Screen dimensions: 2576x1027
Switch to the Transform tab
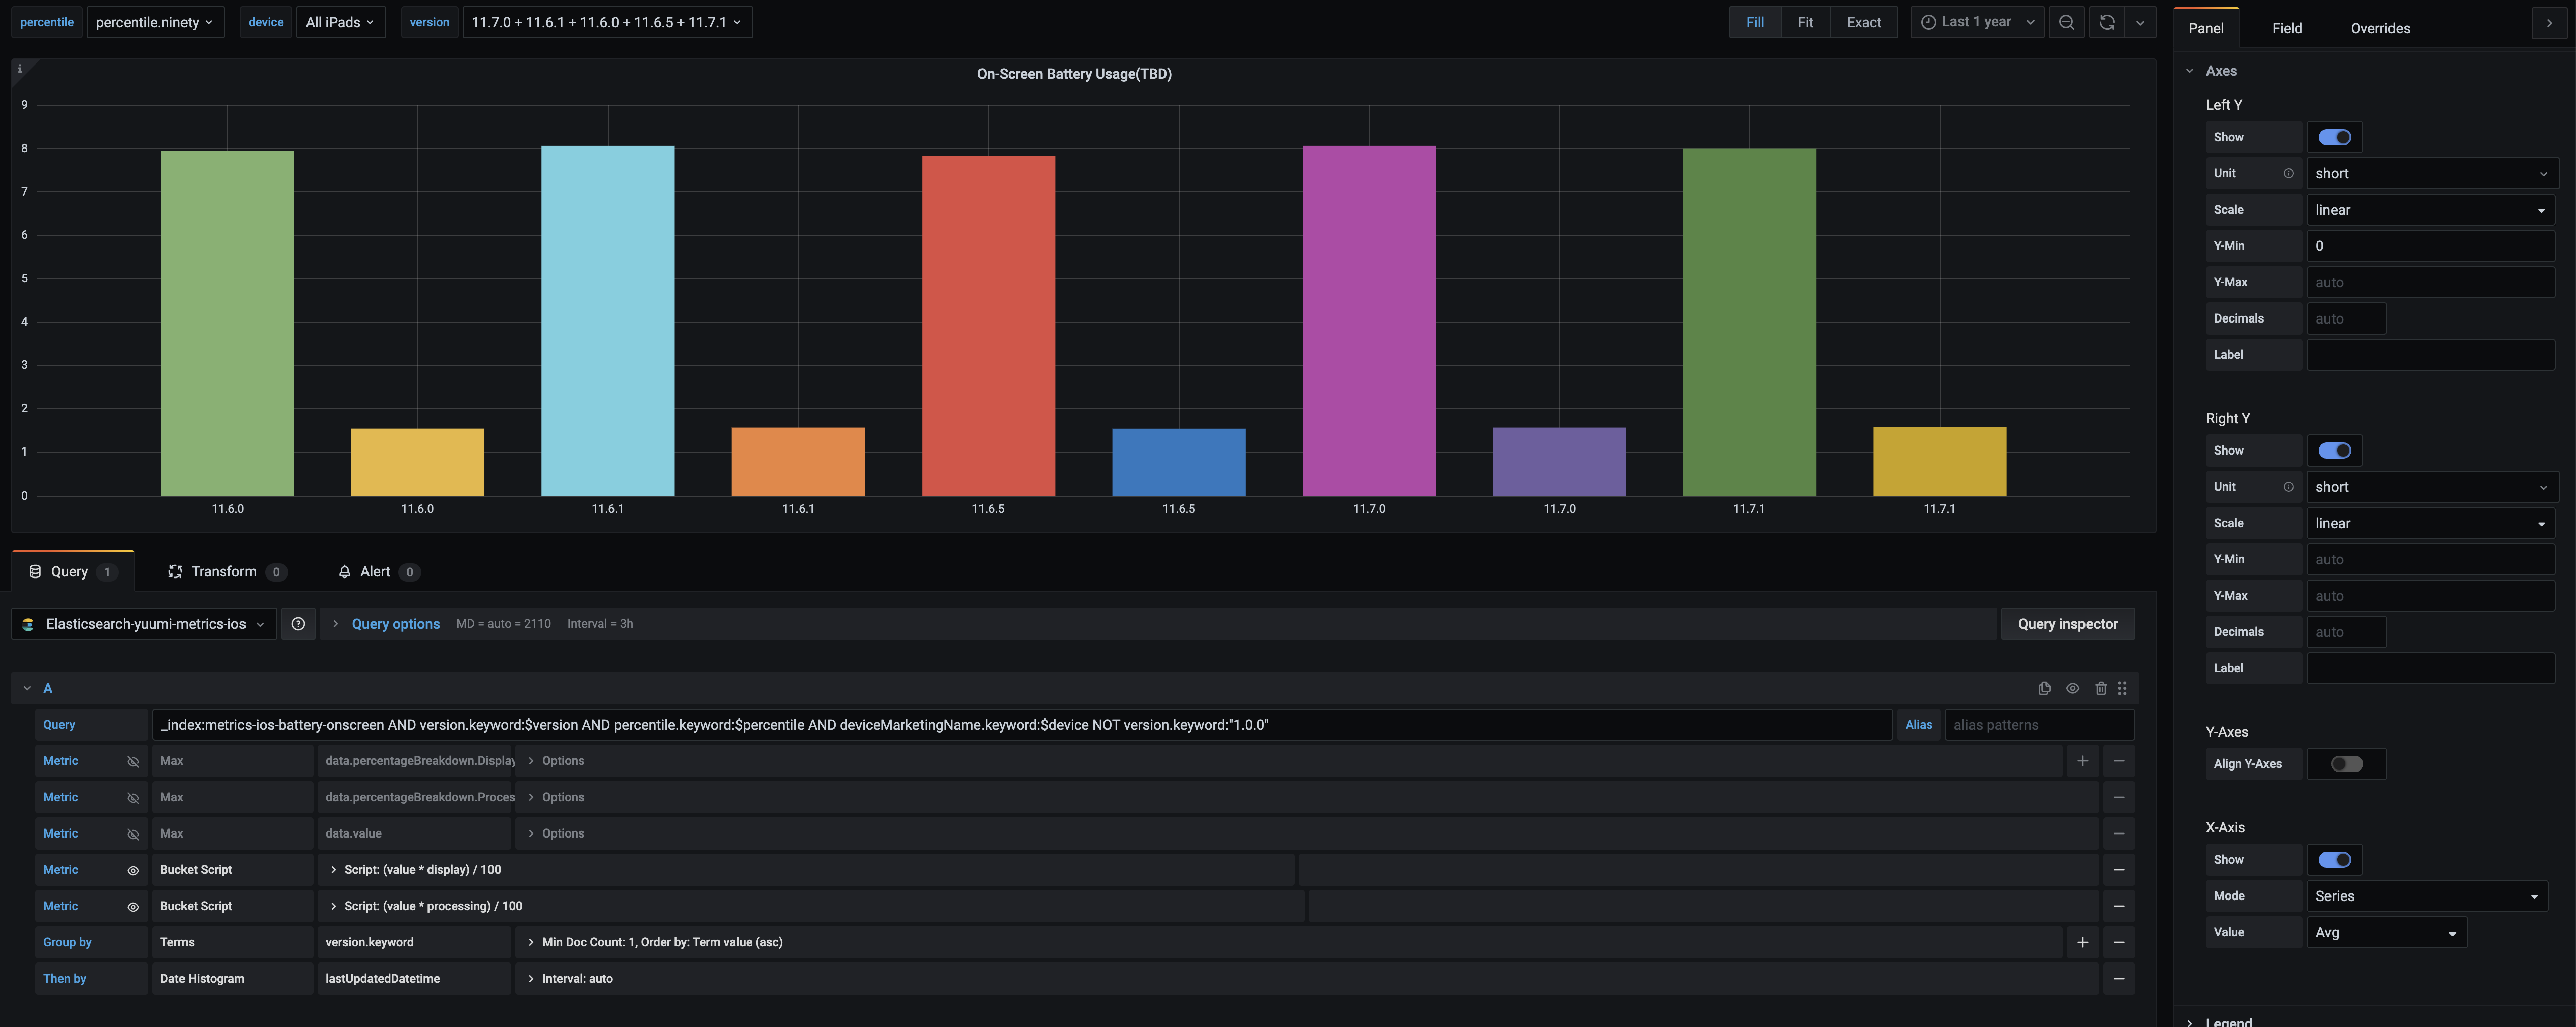(x=224, y=571)
